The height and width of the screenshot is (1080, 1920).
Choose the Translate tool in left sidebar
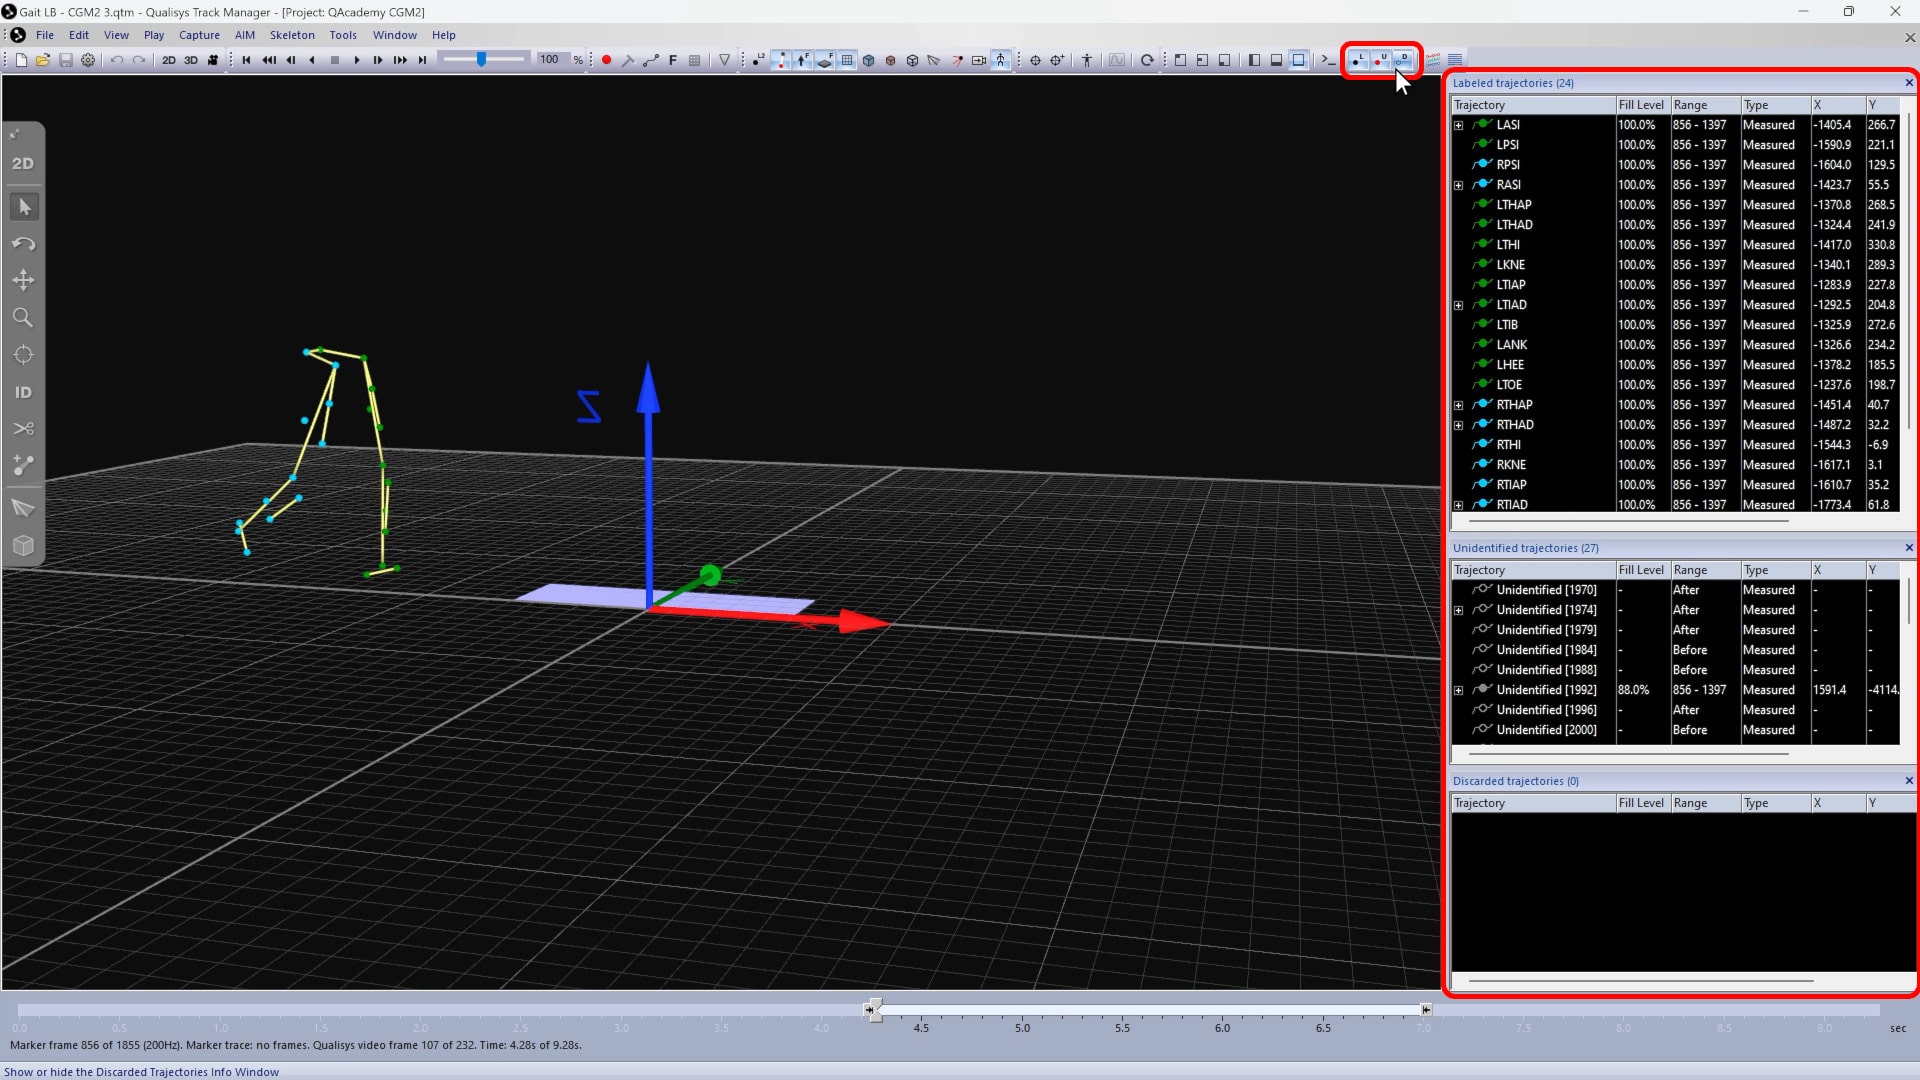coord(24,281)
